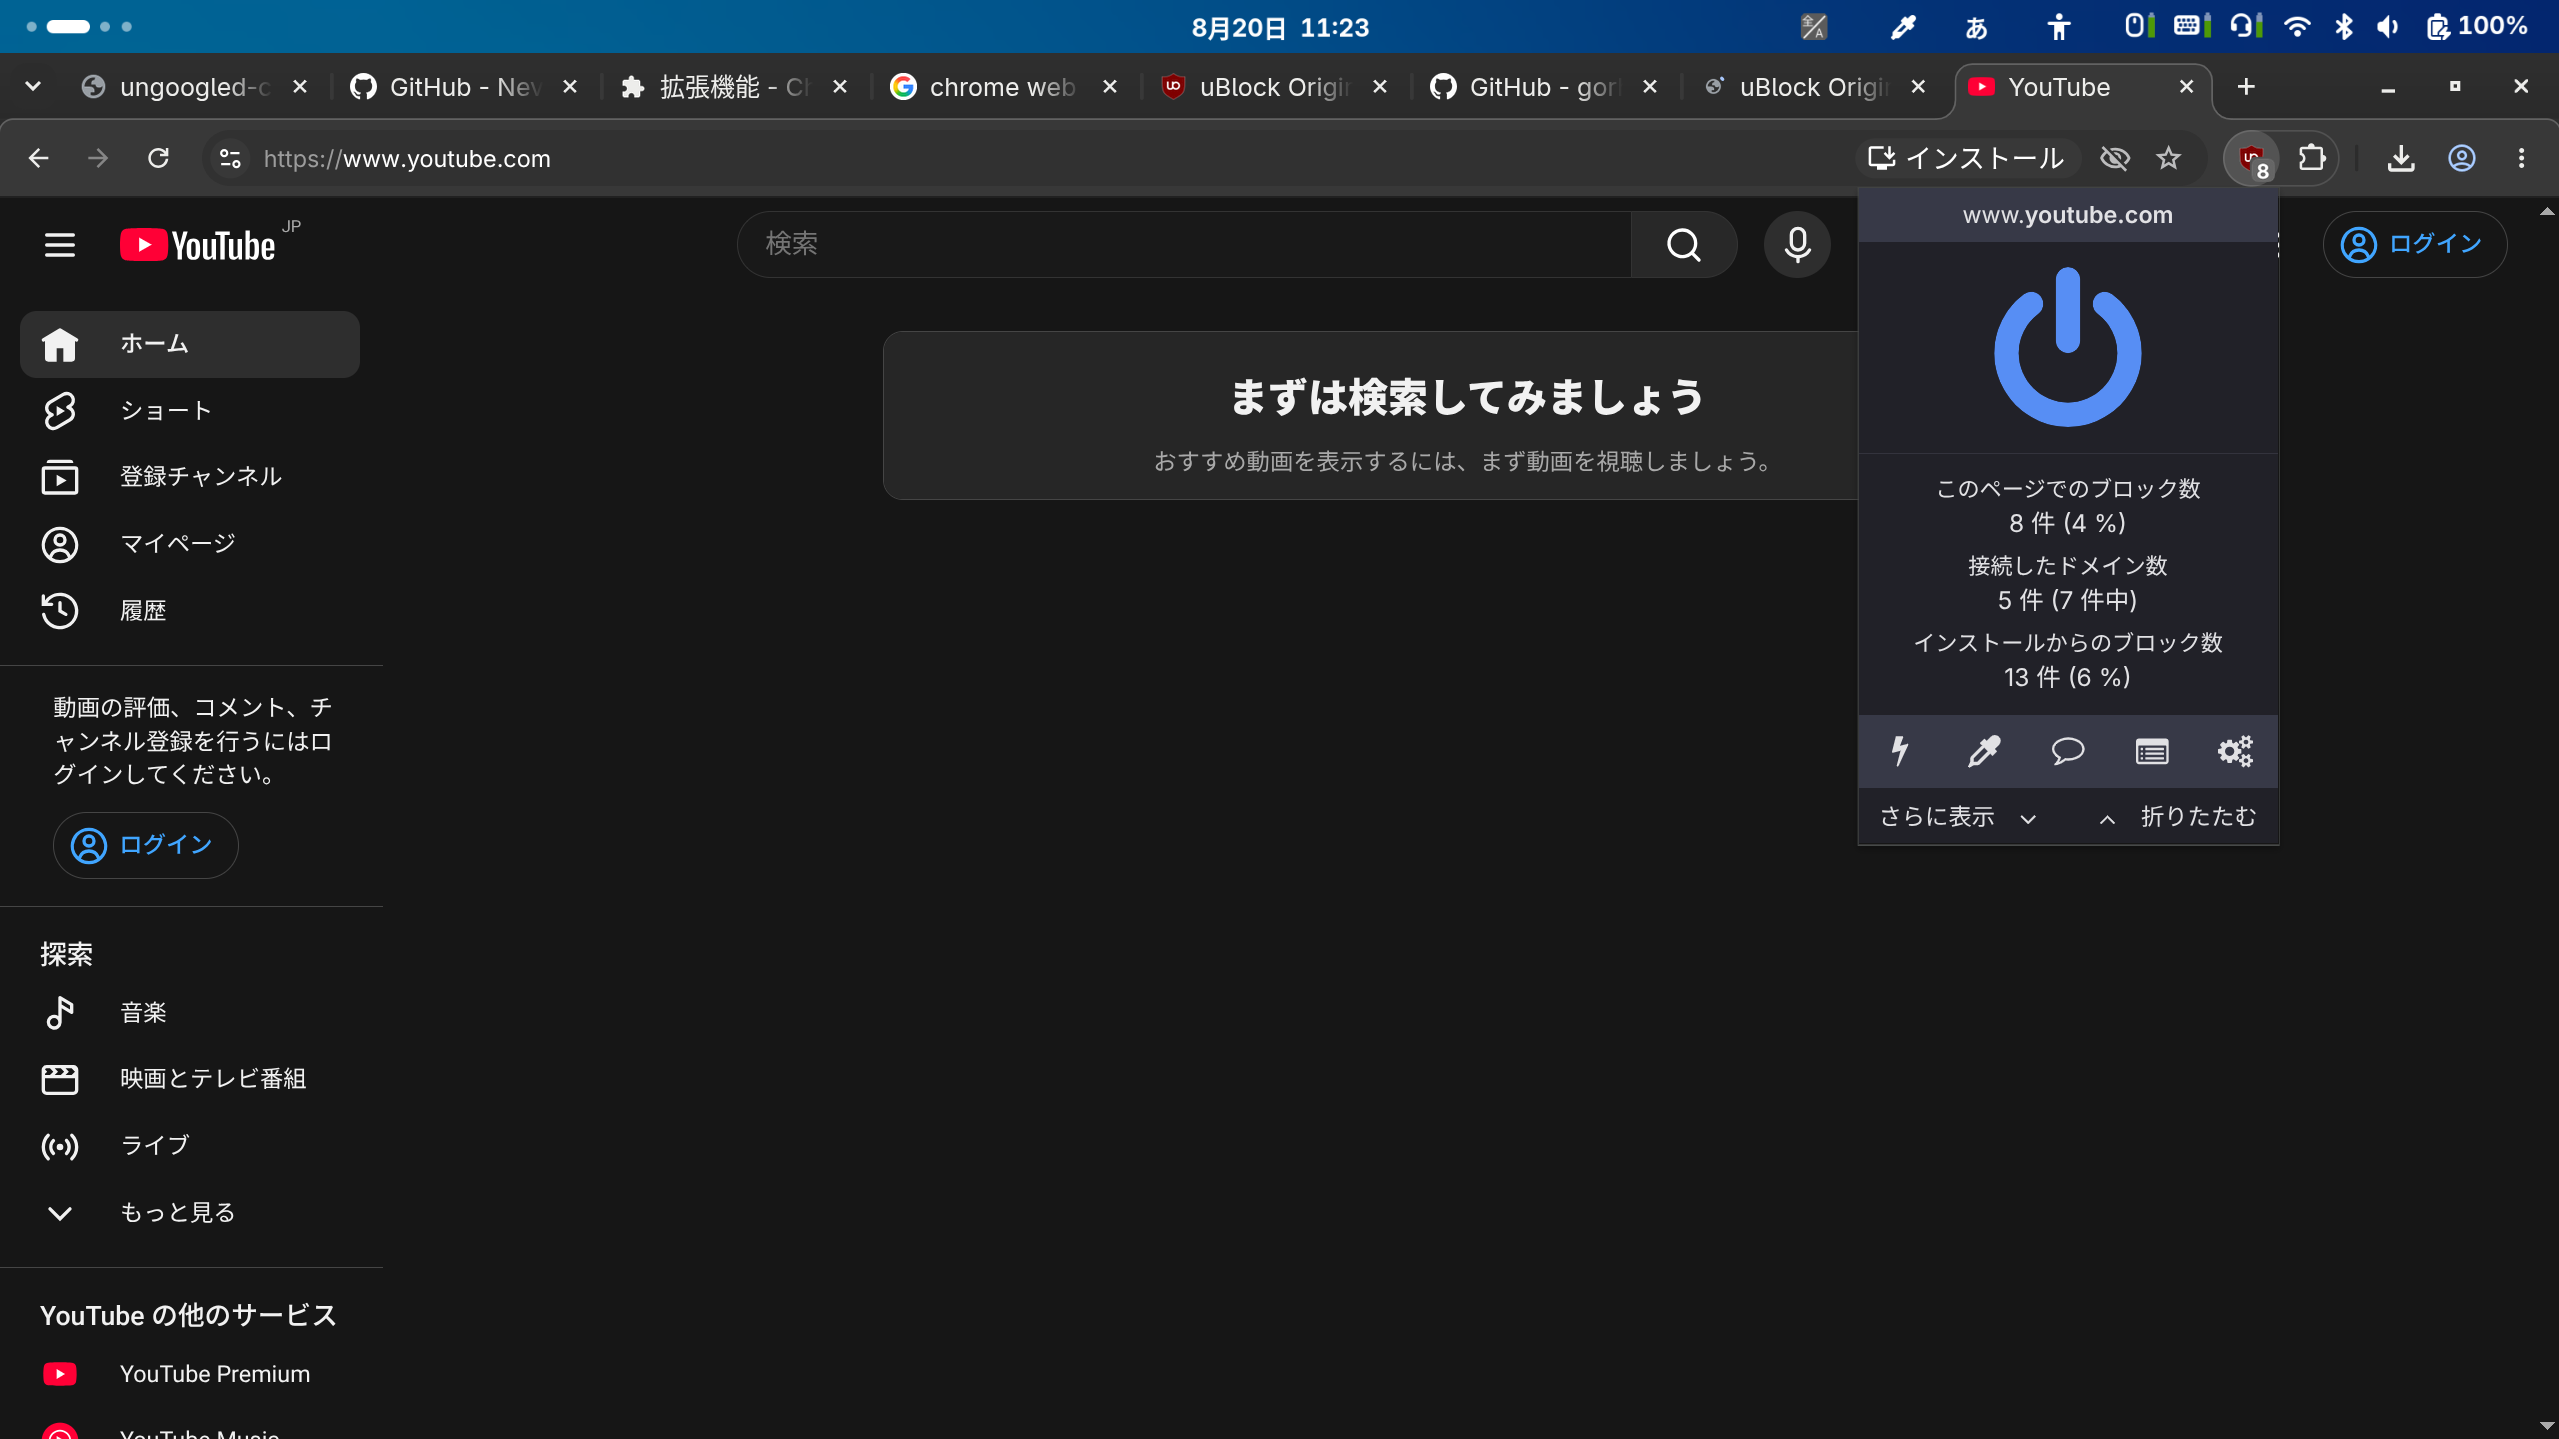Open the browser three-dot menu
This screenshot has width=2559, height=1439.
pyautogui.click(x=2521, y=158)
